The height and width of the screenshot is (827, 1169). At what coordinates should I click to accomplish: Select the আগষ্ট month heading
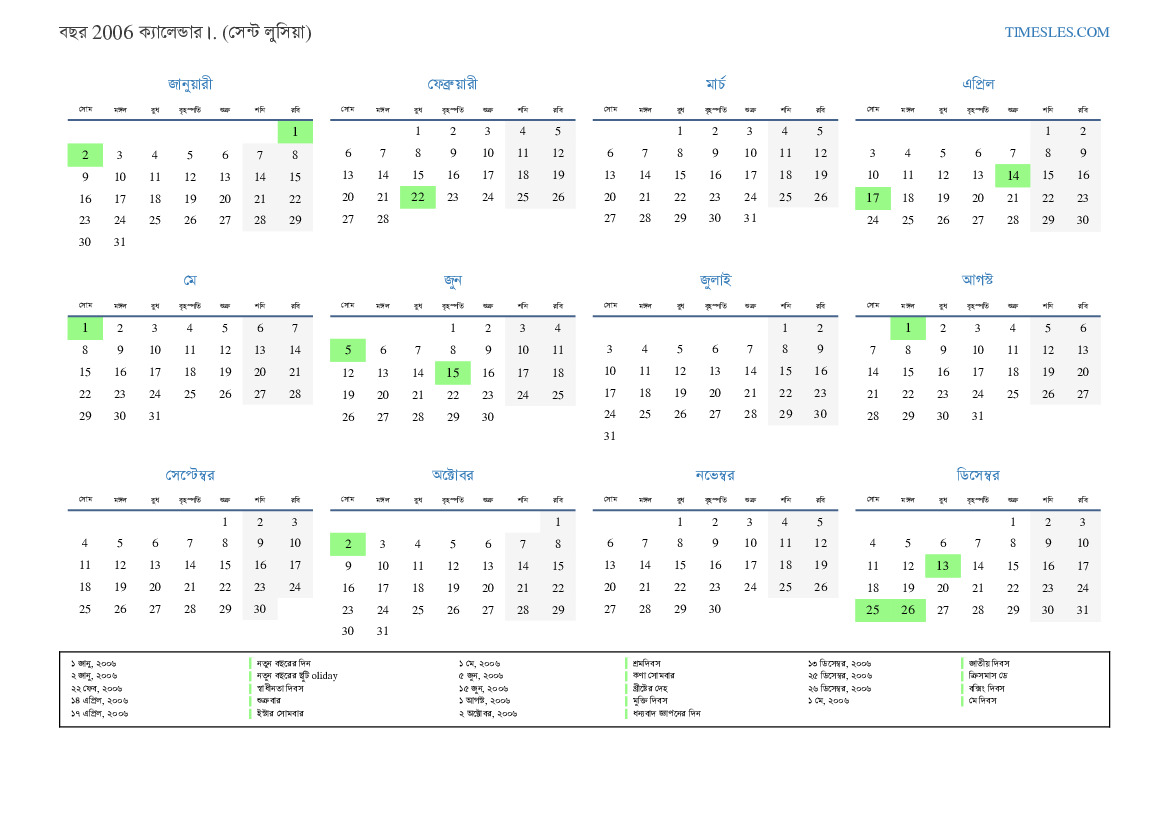pyautogui.click(x=977, y=280)
